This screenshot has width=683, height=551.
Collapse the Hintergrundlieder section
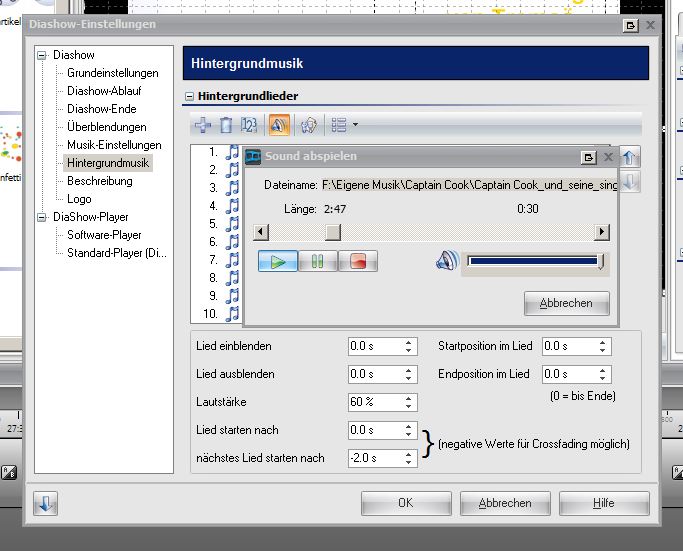click(x=189, y=96)
